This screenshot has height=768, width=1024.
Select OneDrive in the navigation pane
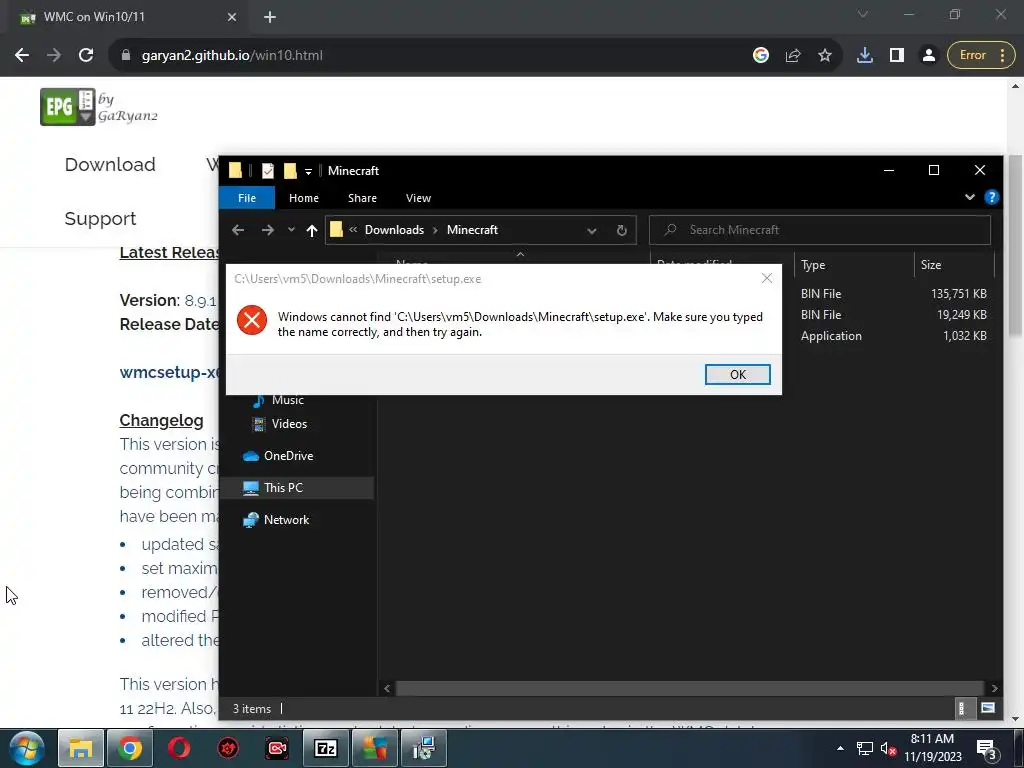click(288, 456)
